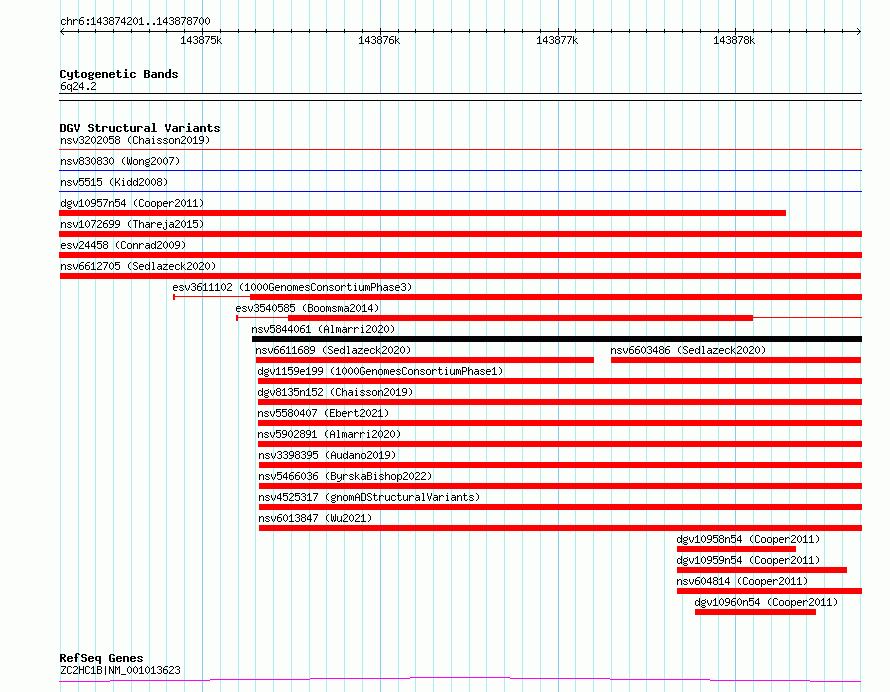Image resolution: width=890 pixels, height=692 pixels.
Task: Select nsv5580407 (Ebert2021) label
Action: (x=324, y=413)
